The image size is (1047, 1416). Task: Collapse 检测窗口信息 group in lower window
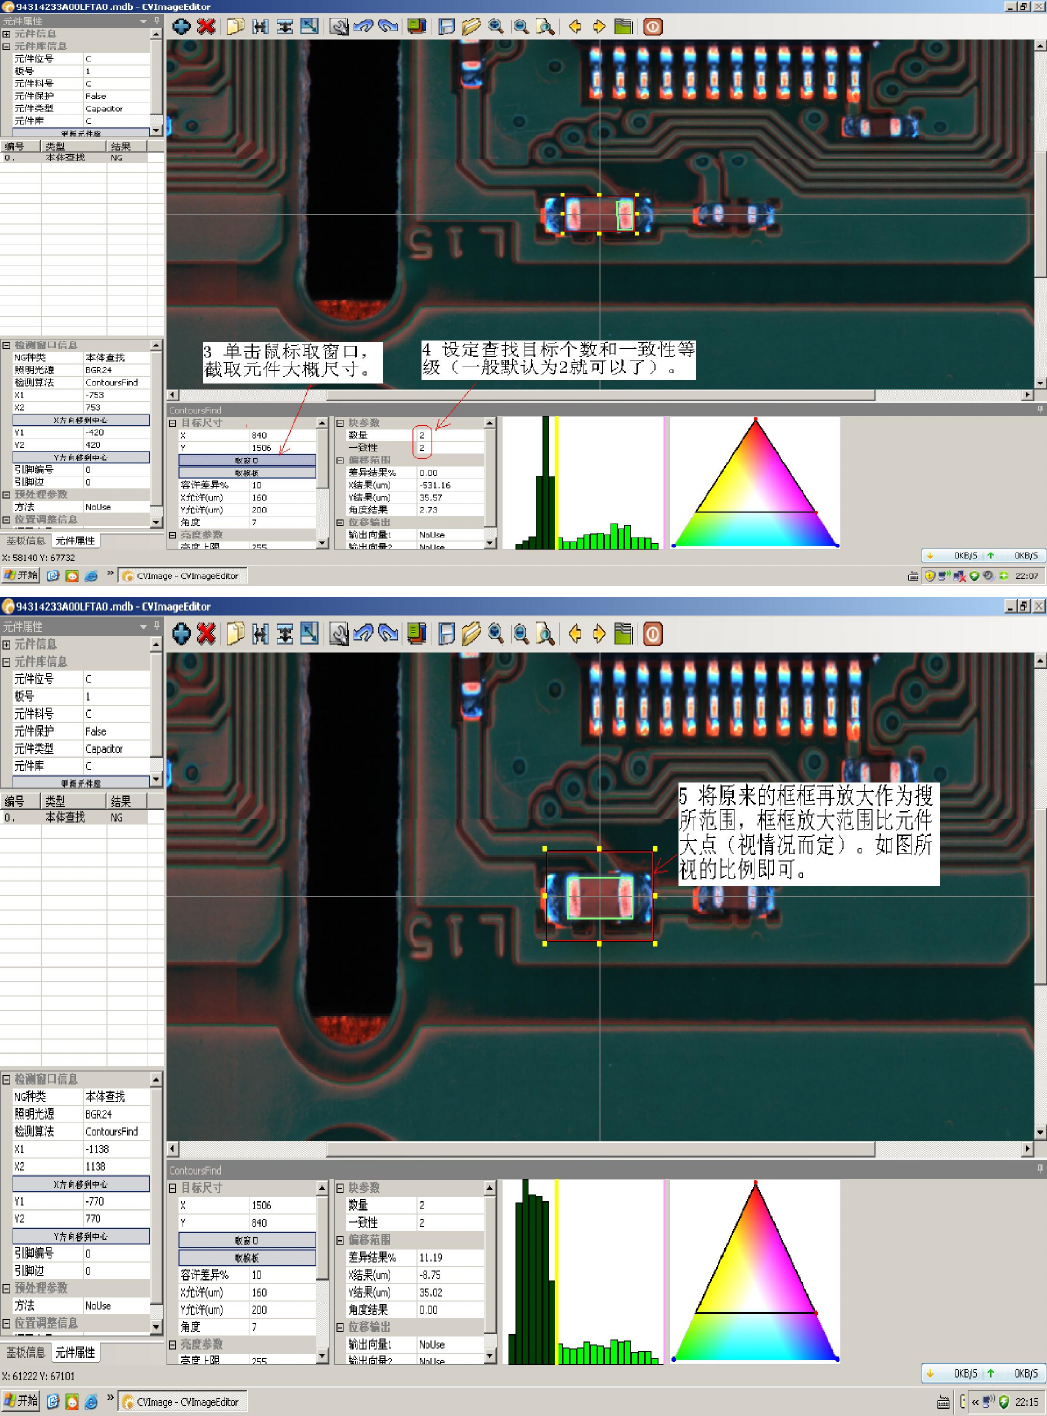coord(6,1079)
